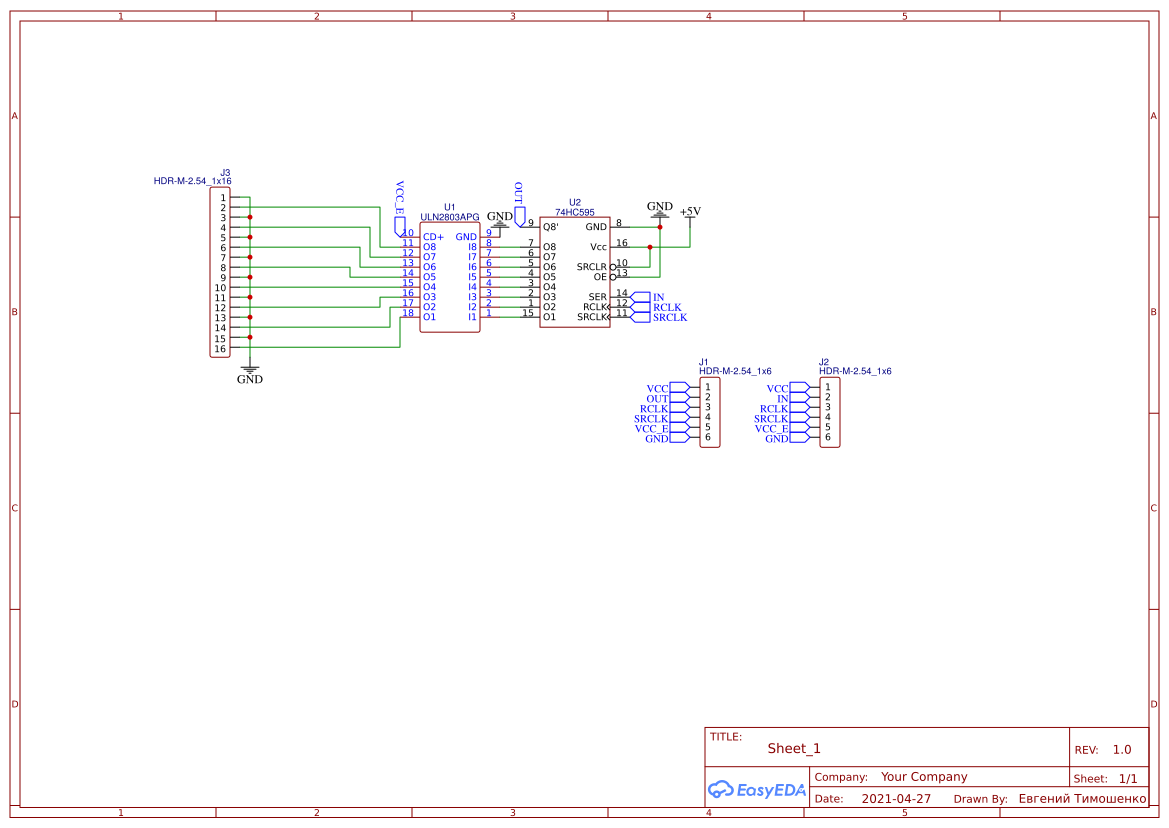This screenshot has width=1169, height=828.
Task: Click the GND symbol below J3
Action: point(250,374)
